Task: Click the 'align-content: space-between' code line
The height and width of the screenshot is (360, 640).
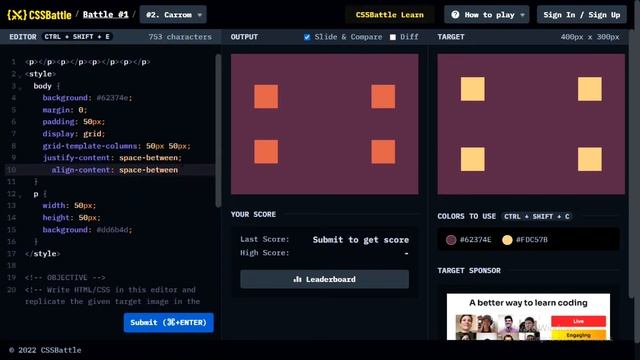Action: pyautogui.click(x=115, y=170)
